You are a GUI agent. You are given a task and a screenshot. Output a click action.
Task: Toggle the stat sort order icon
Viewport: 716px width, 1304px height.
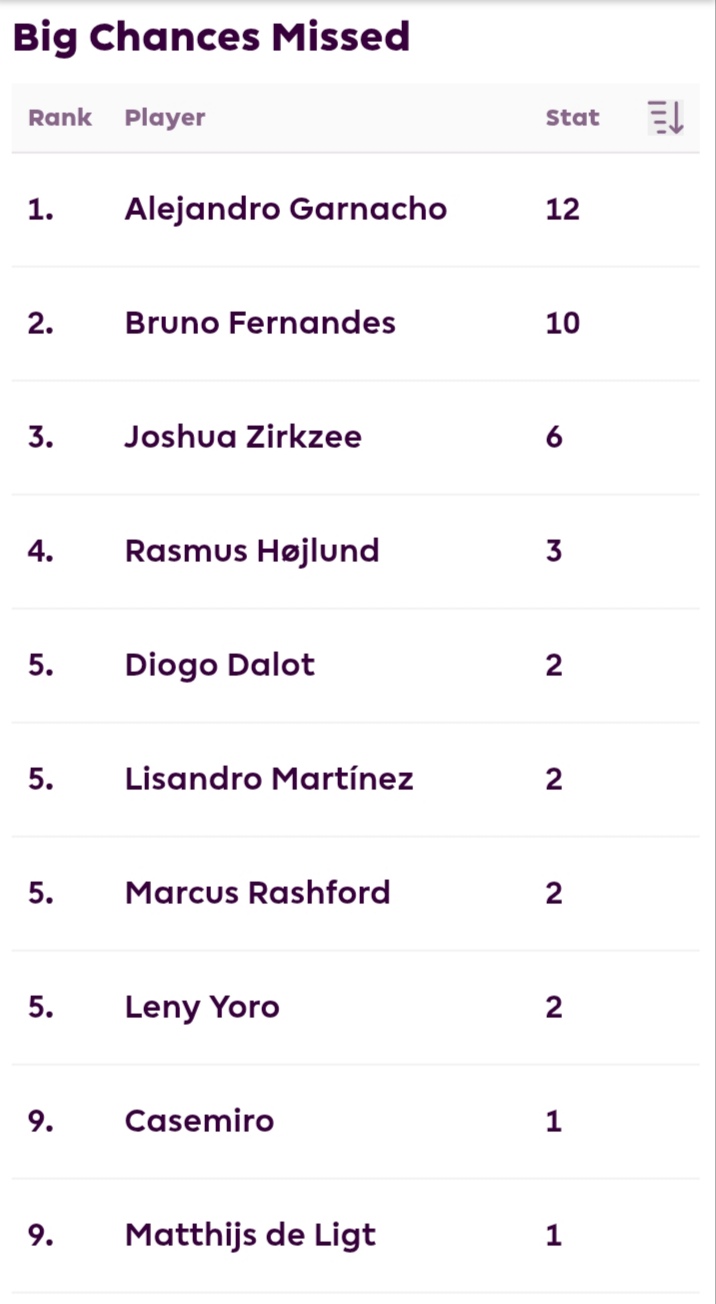tap(665, 118)
